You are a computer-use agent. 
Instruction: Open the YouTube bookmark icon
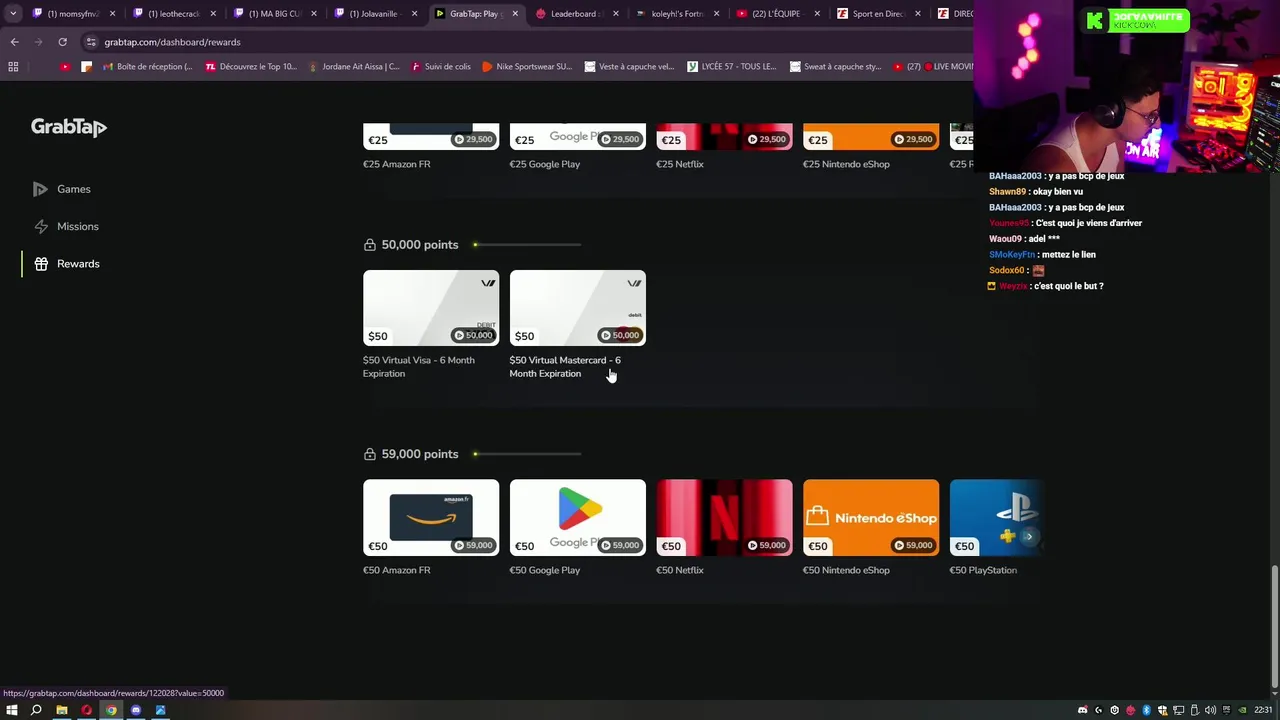tap(65, 67)
